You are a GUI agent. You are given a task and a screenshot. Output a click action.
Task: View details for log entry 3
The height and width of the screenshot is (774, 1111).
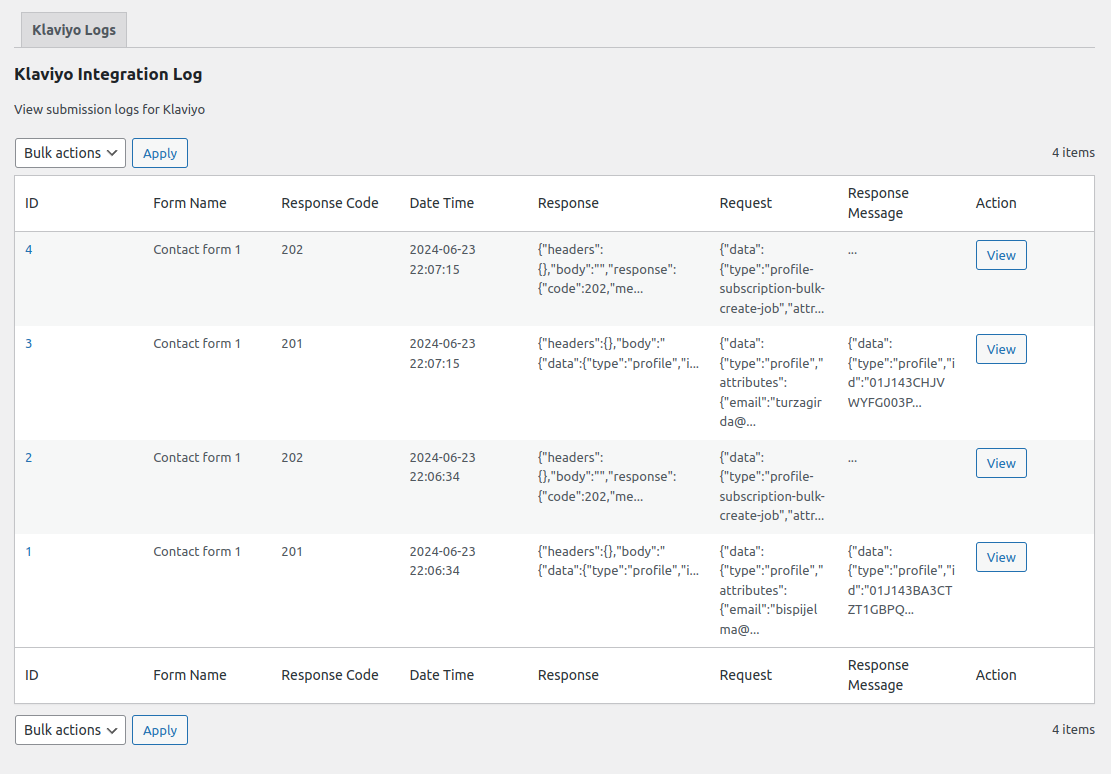click(1001, 349)
